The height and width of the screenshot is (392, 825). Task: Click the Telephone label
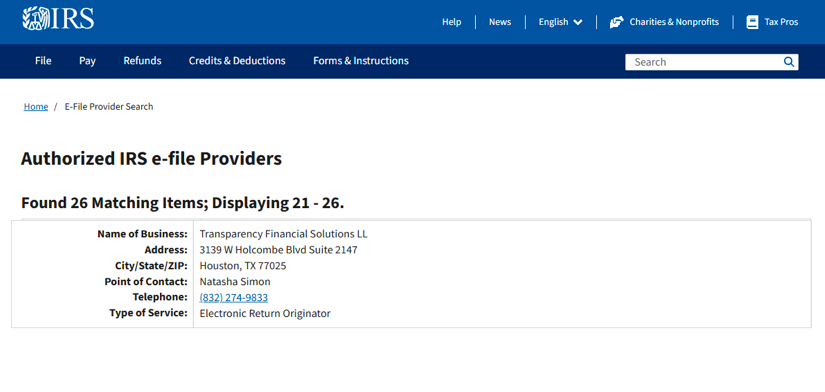pos(160,297)
